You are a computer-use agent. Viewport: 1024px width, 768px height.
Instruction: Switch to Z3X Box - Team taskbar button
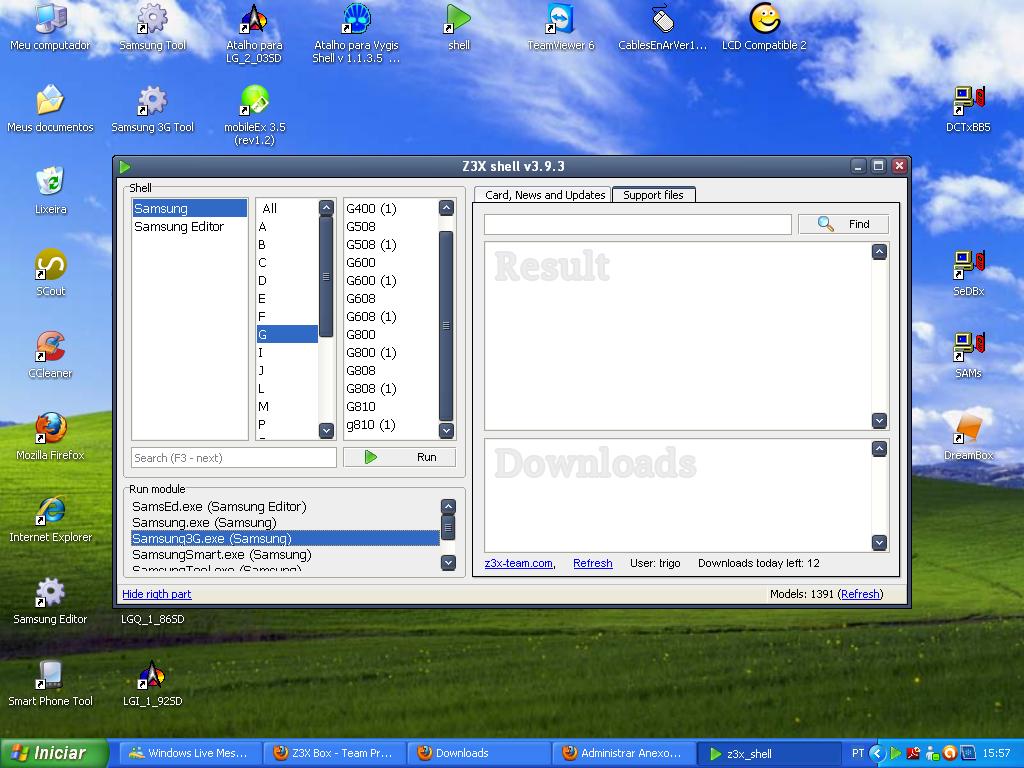(335, 753)
